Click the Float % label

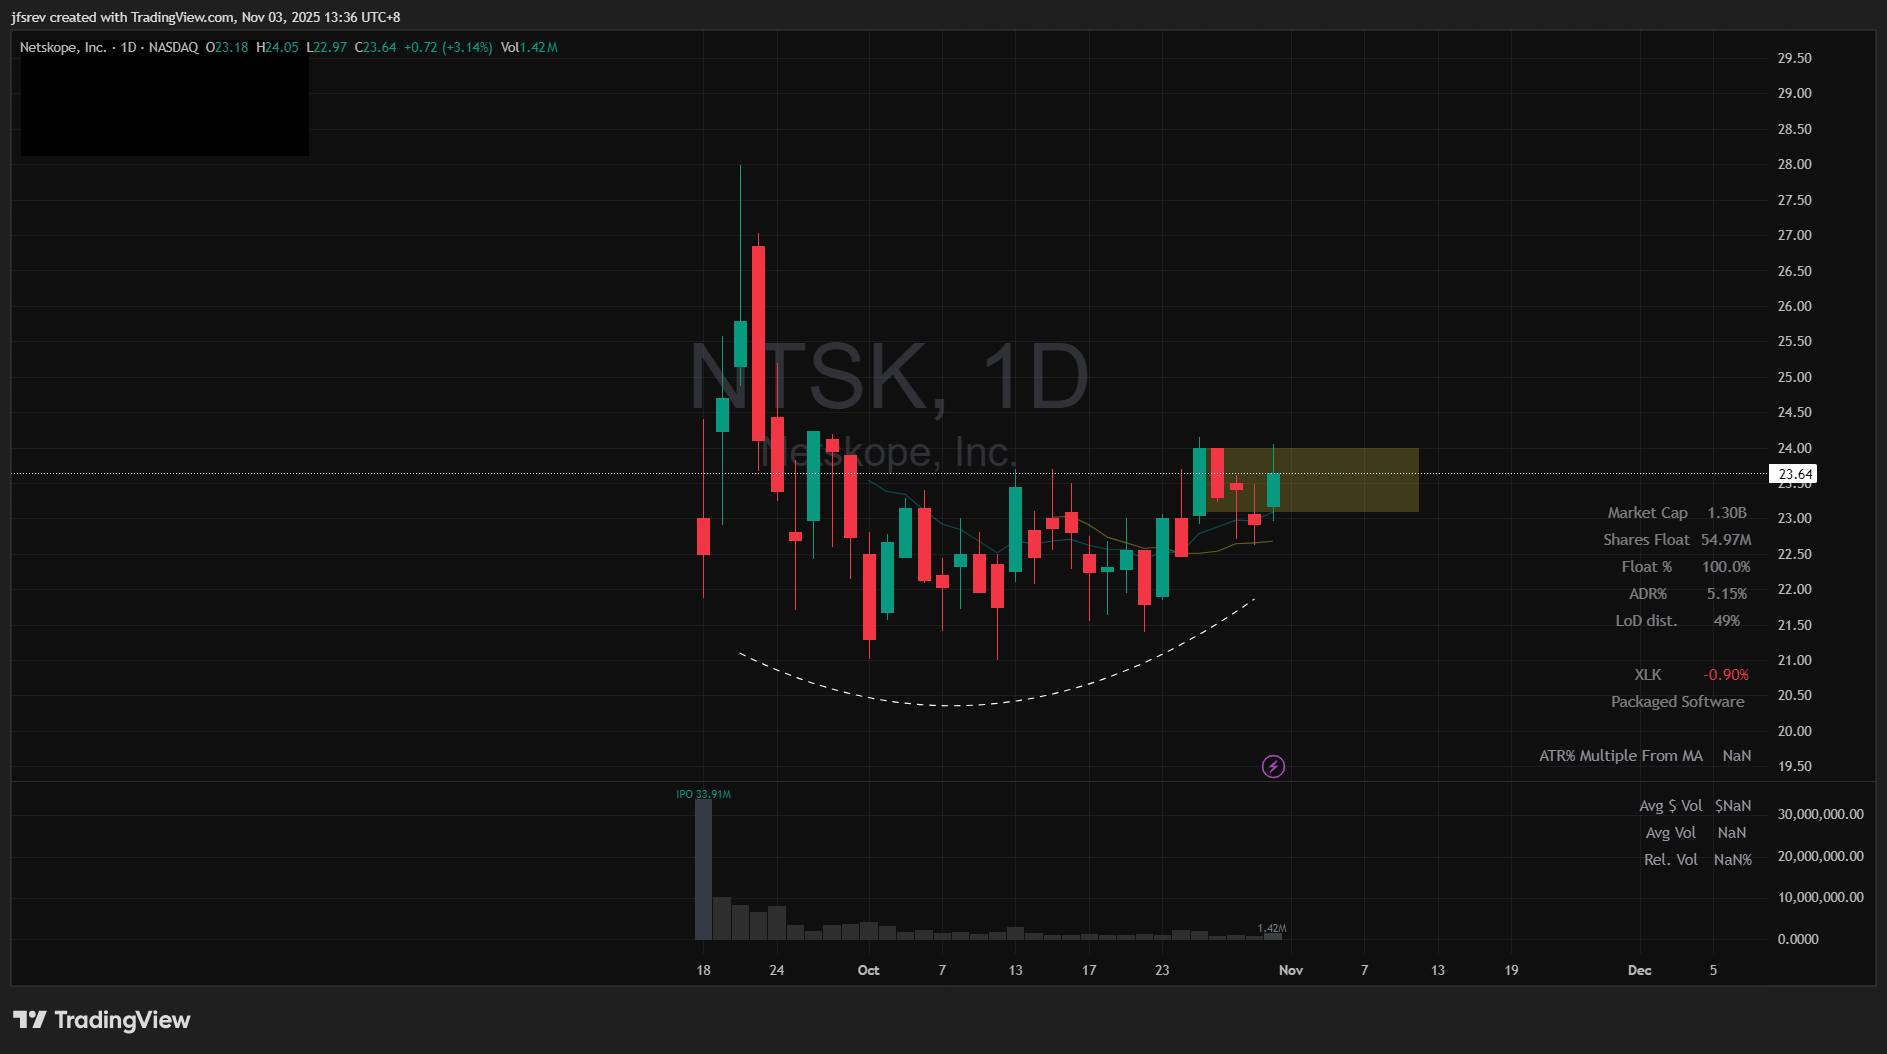click(x=1647, y=567)
